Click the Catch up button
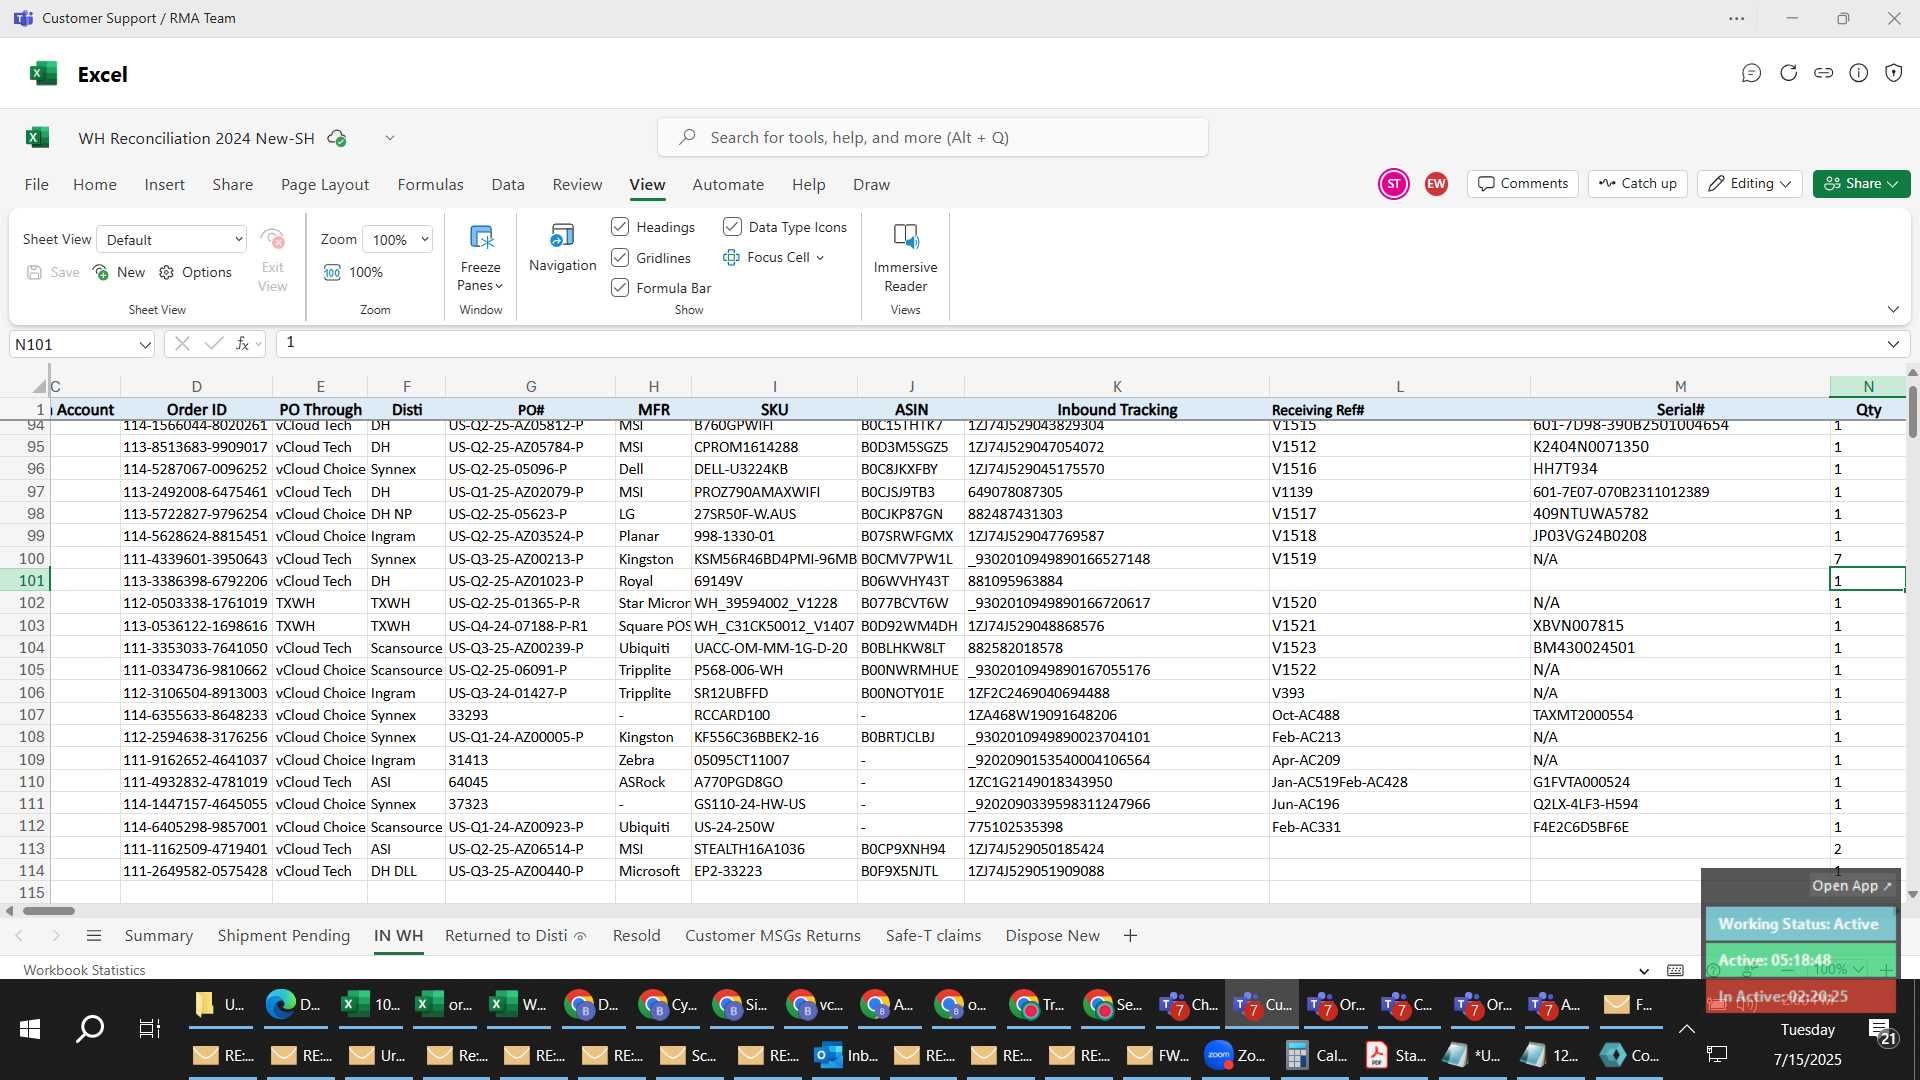 pos(1638,184)
